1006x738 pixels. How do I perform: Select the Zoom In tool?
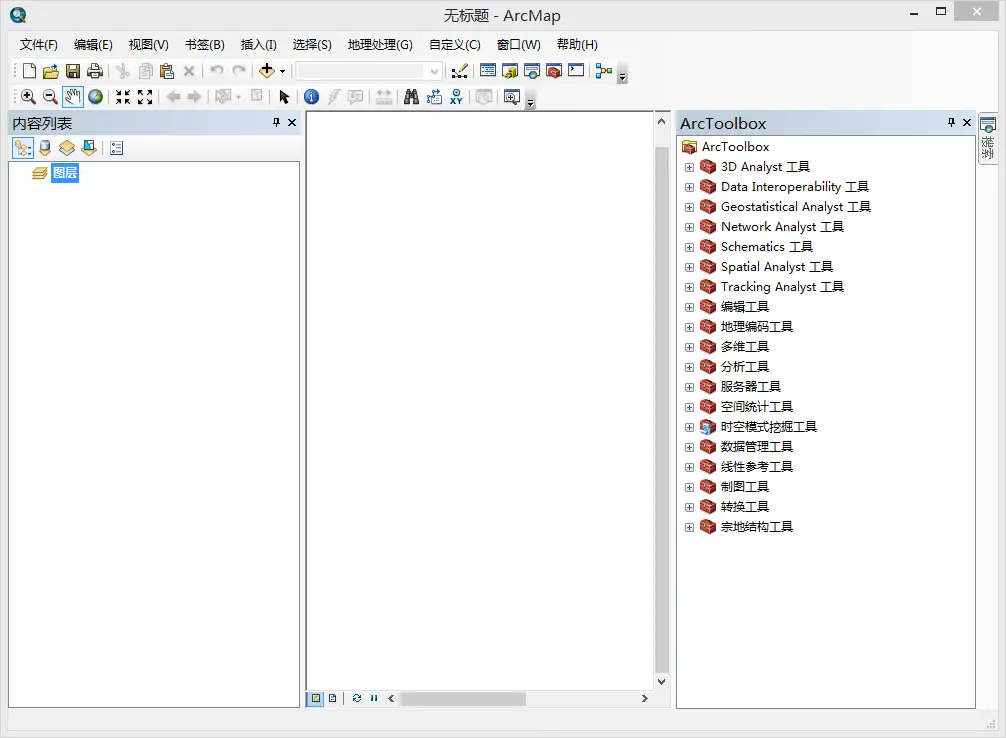(28, 97)
